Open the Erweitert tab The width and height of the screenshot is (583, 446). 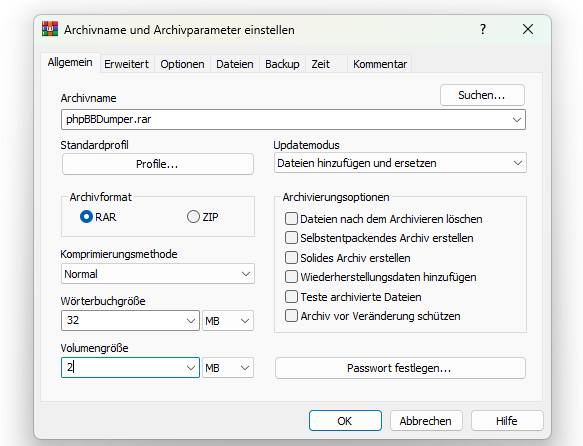point(126,64)
